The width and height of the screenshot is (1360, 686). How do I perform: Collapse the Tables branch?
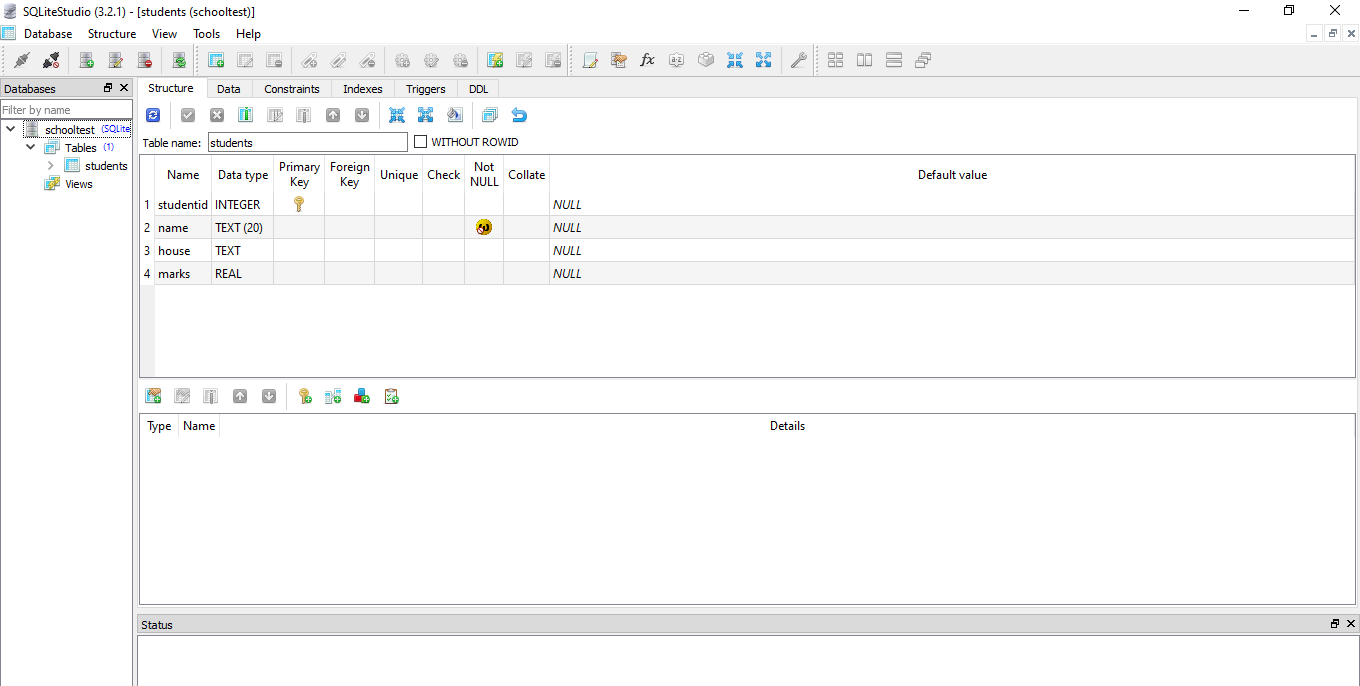pyautogui.click(x=31, y=146)
